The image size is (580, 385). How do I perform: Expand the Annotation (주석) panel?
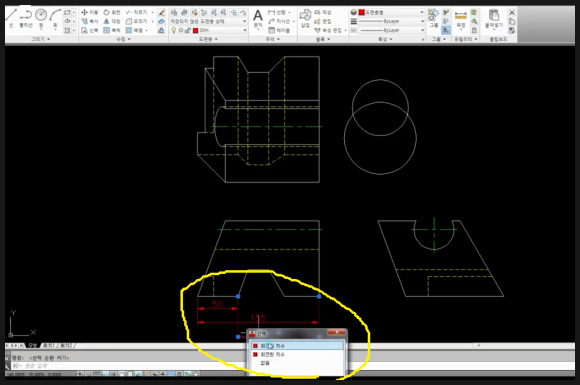coord(273,39)
